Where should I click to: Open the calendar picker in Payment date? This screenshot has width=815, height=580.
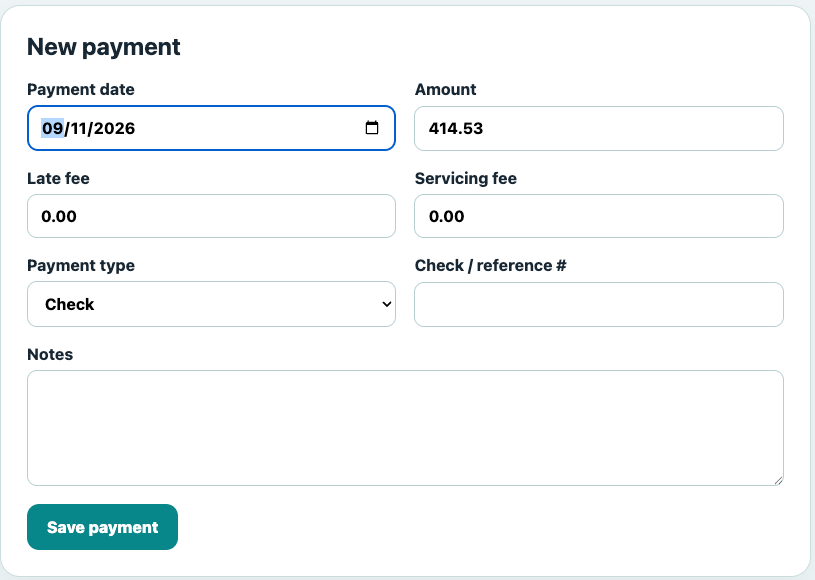click(372, 128)
